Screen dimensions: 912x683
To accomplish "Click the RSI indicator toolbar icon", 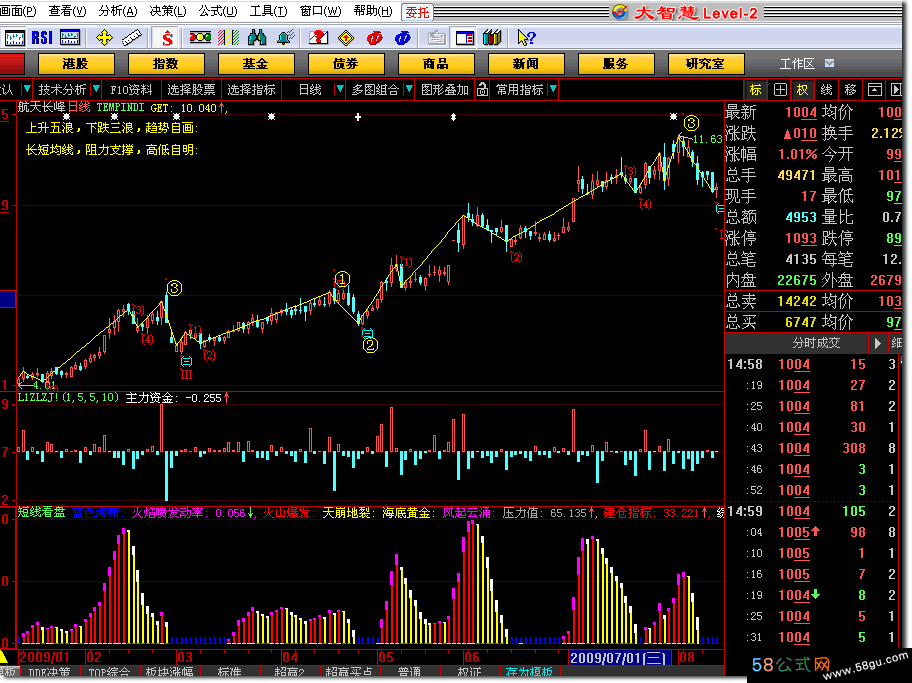I will pyautogui.click(x=42, y=38).
